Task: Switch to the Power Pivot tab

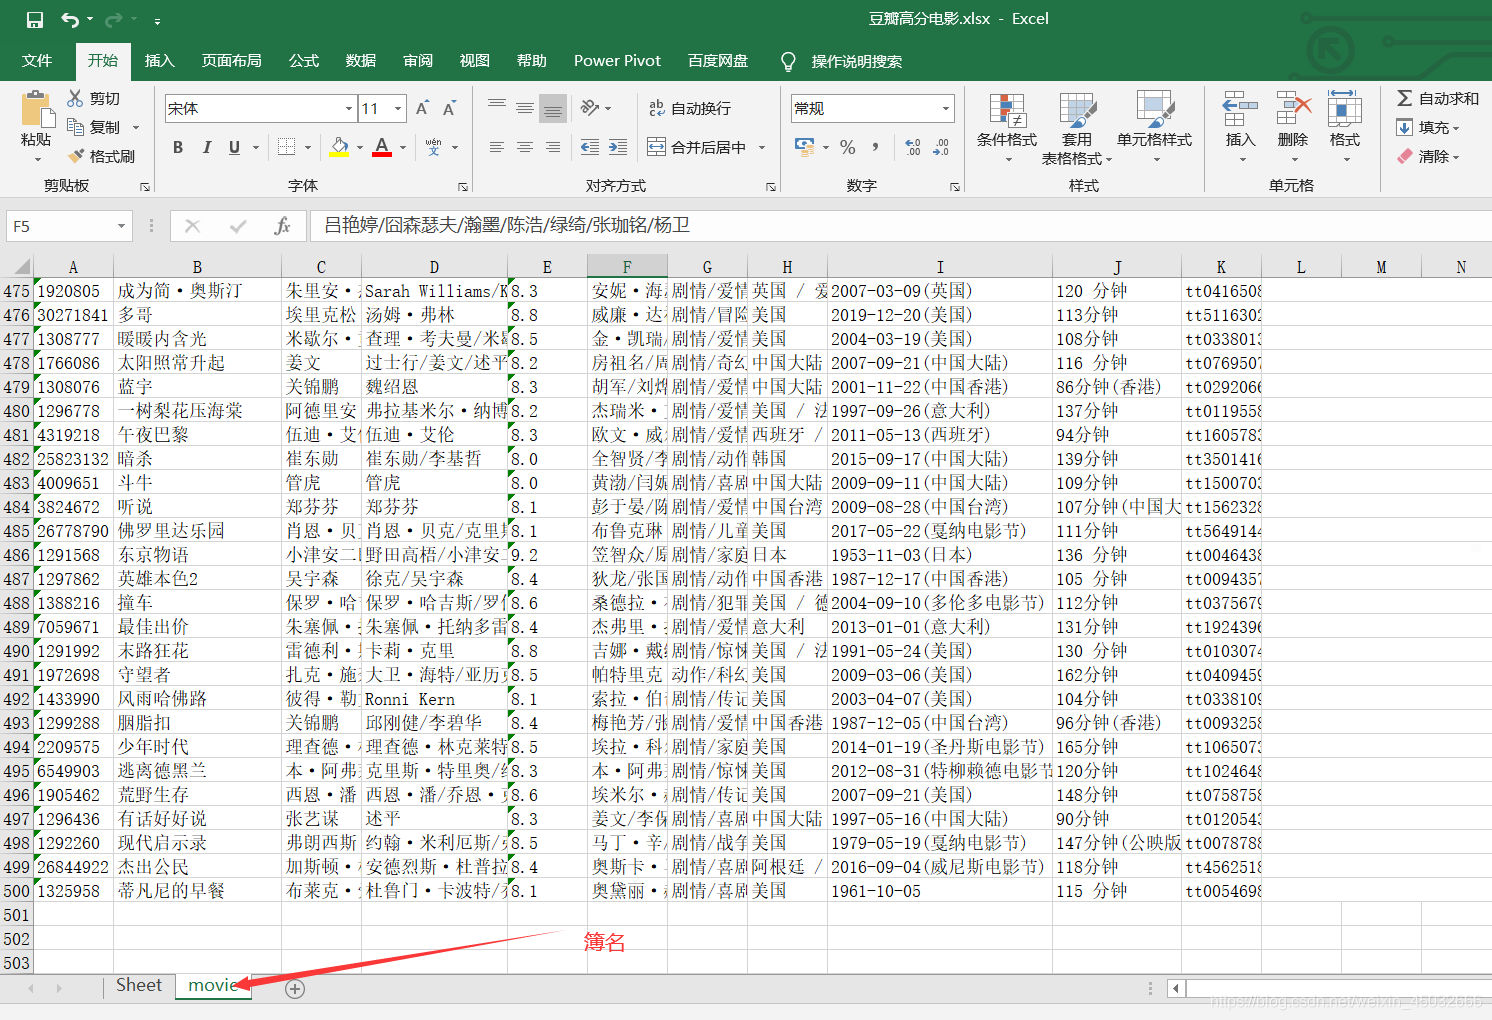Action: click(617, 61)
